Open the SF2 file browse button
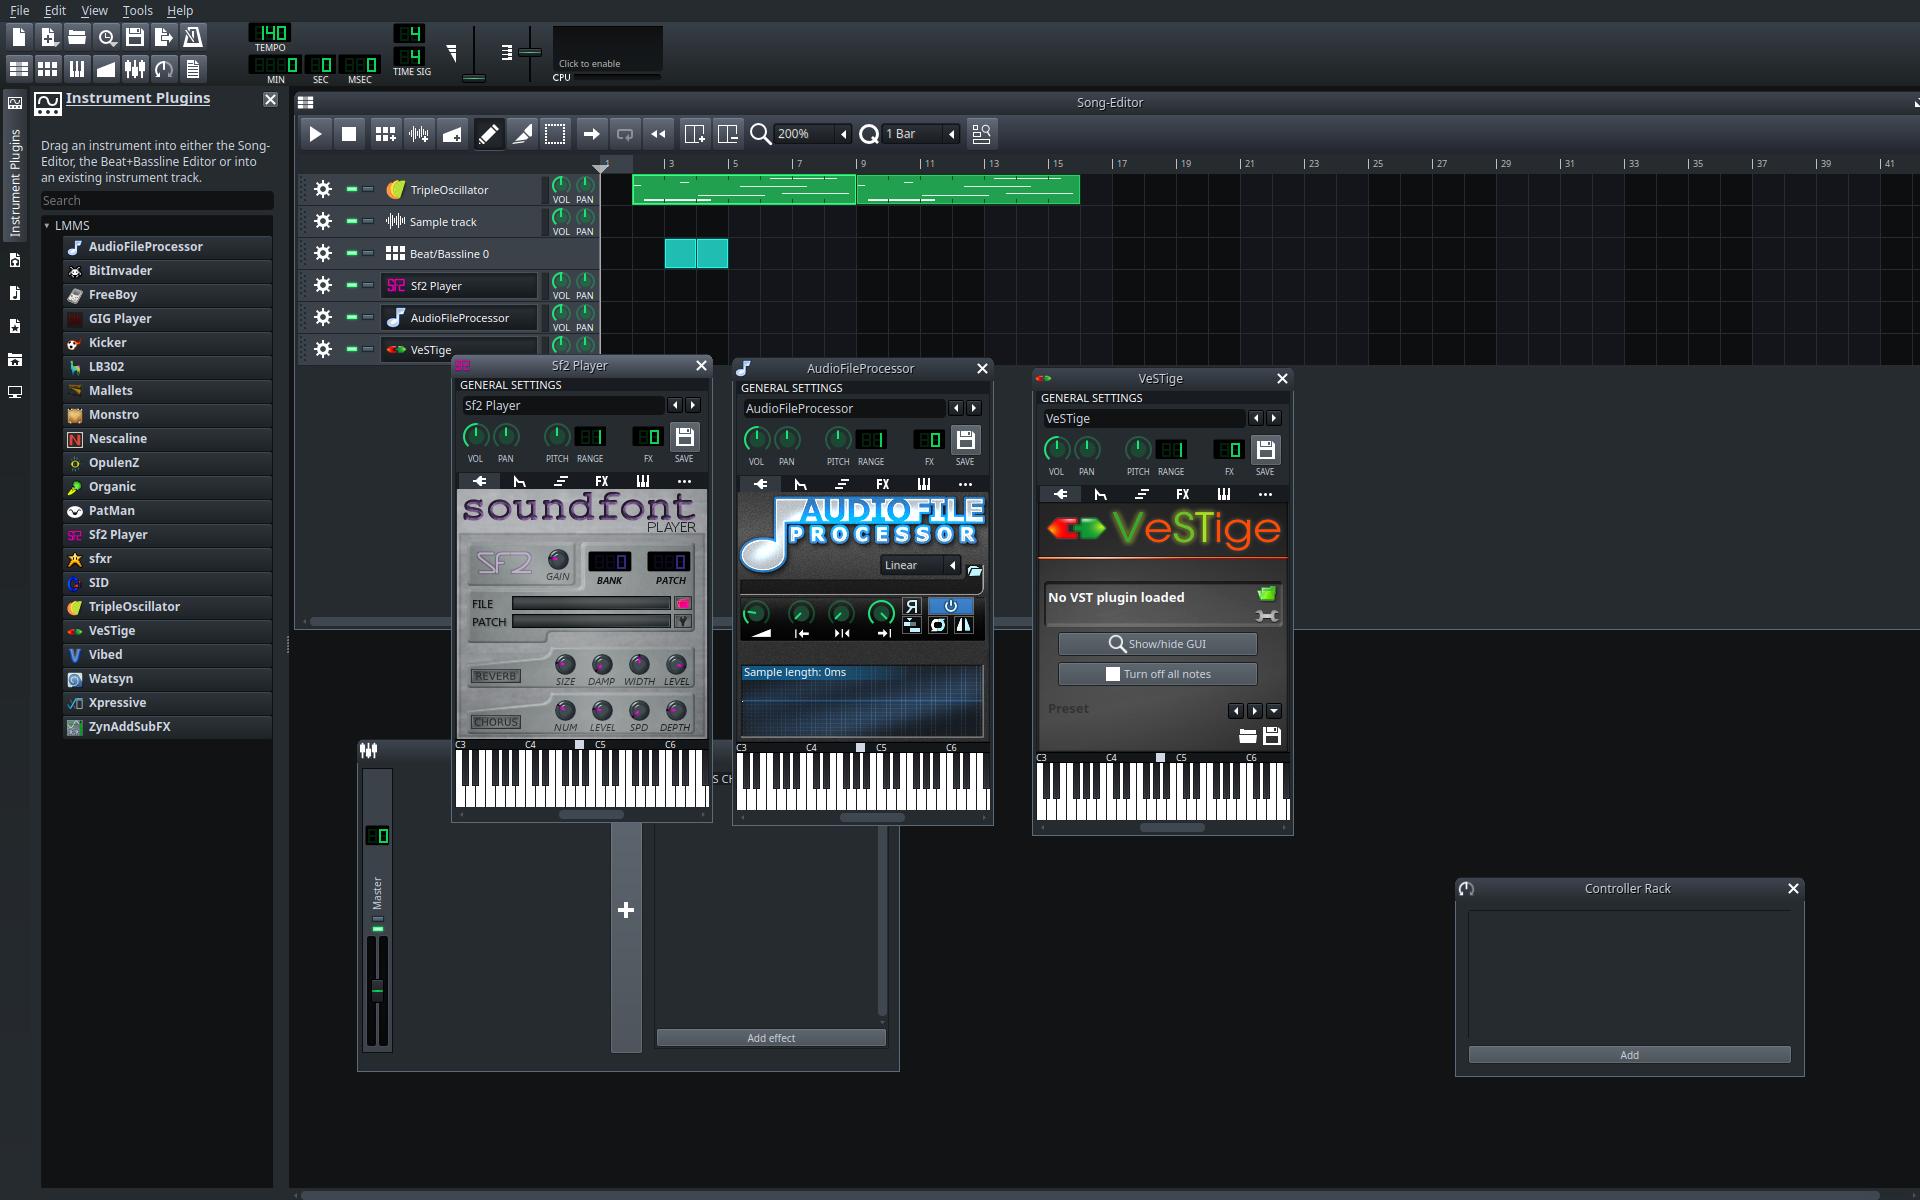 click(x=683, y=603)
